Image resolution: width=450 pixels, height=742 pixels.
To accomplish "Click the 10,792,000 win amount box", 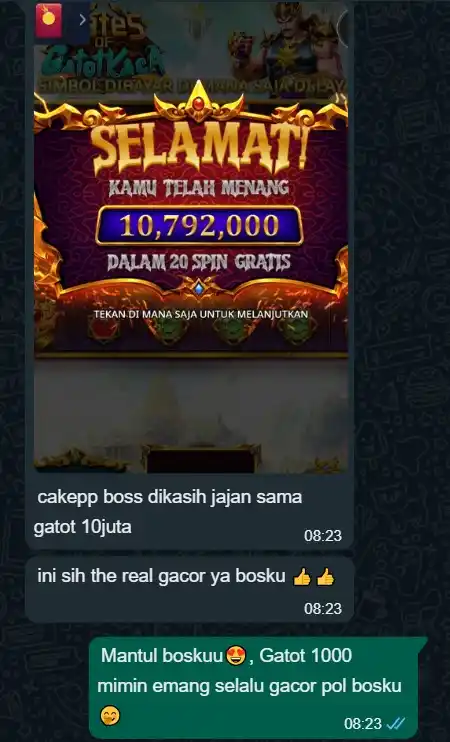I will point(199,225).
